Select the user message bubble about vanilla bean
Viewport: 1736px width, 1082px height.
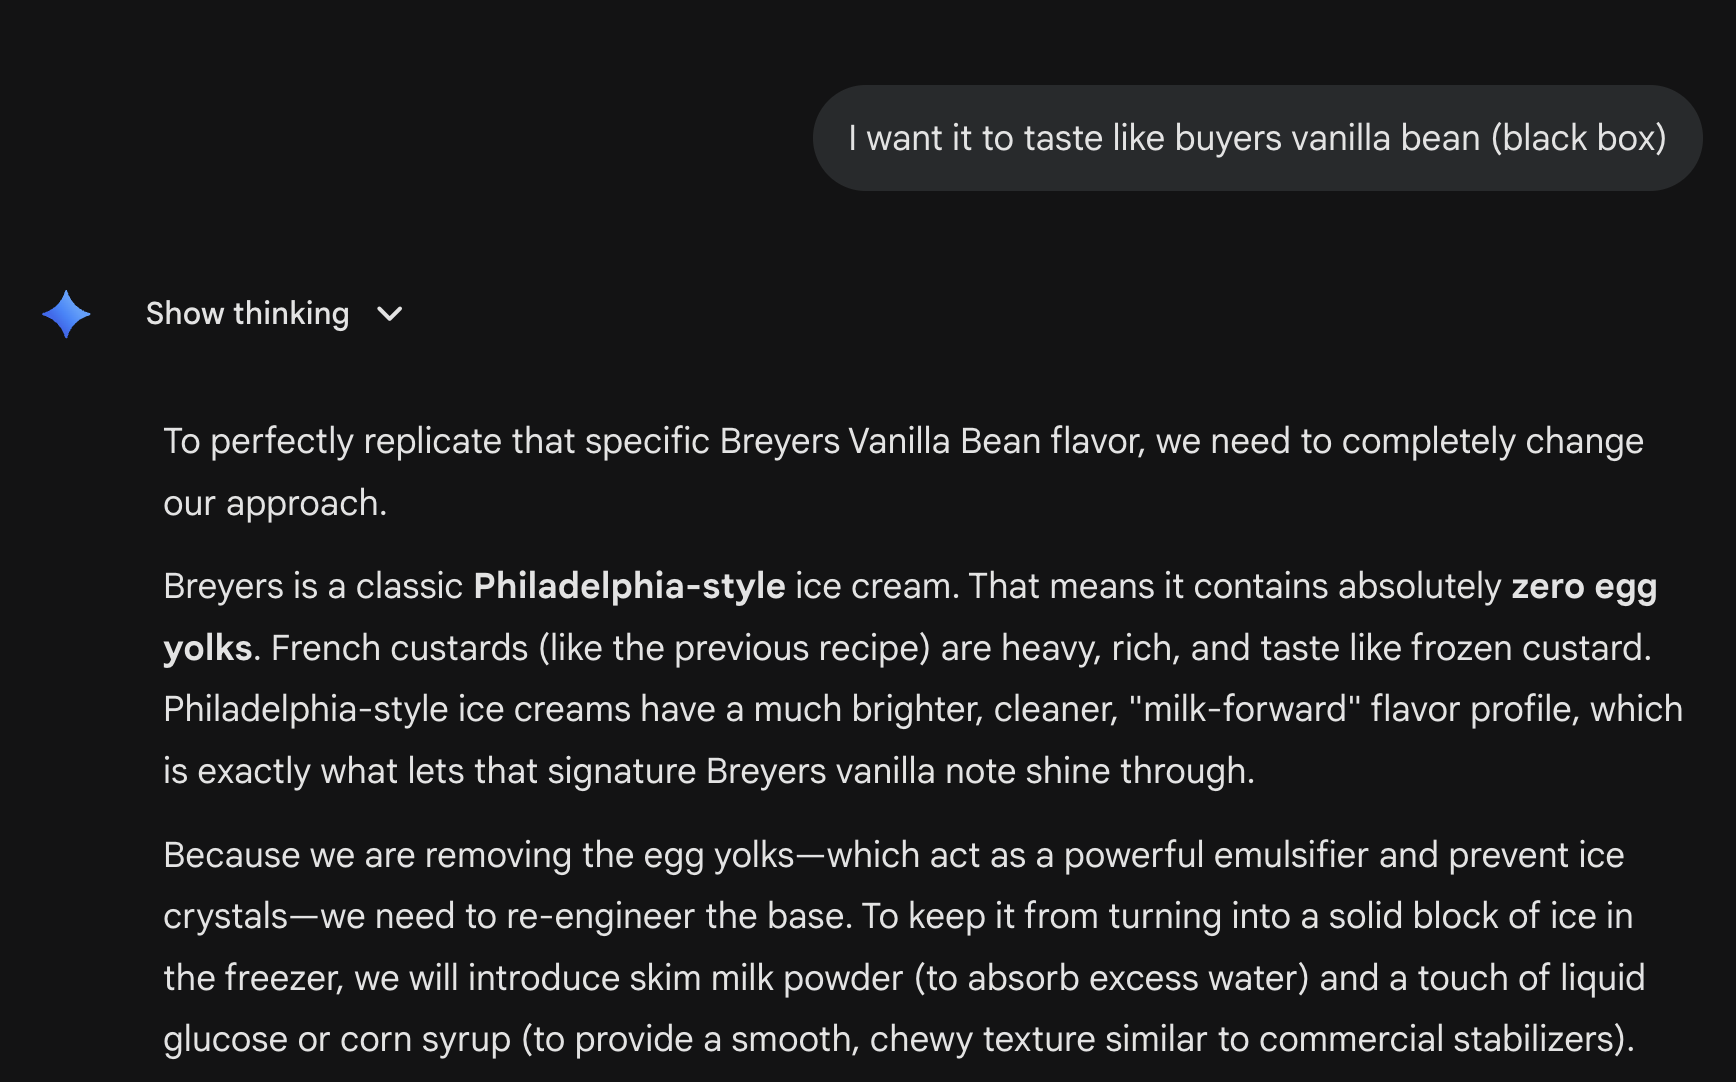[1256, 138]
